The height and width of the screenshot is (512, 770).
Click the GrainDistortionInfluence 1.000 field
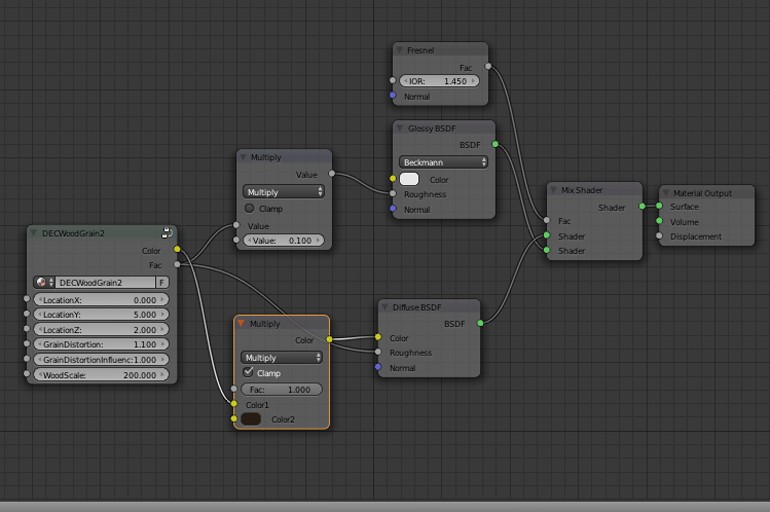coord(102,359)
